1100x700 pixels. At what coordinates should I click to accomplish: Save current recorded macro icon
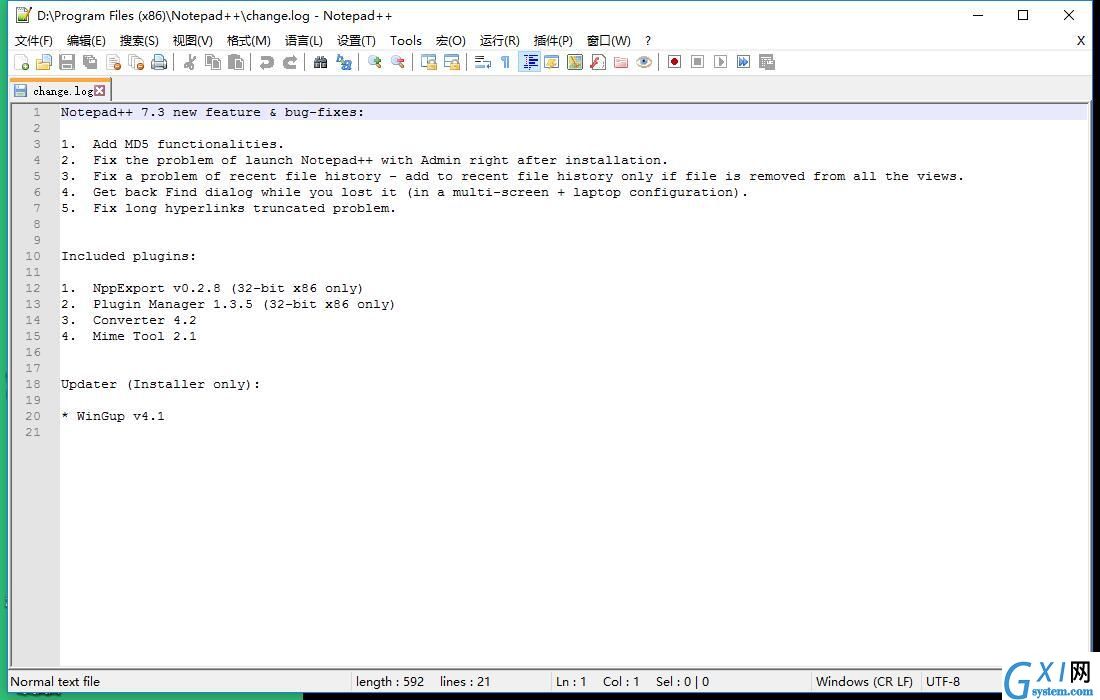767,62
